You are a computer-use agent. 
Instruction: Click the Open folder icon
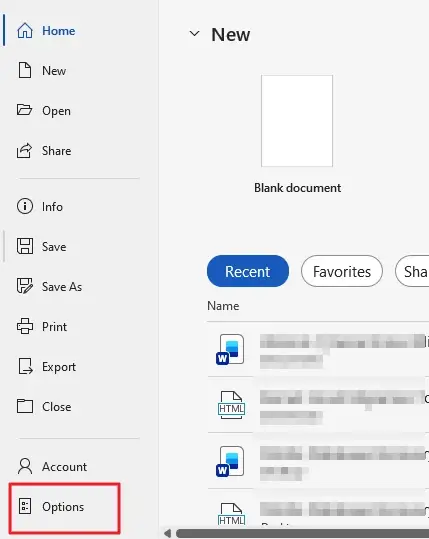tap(24, 110)
